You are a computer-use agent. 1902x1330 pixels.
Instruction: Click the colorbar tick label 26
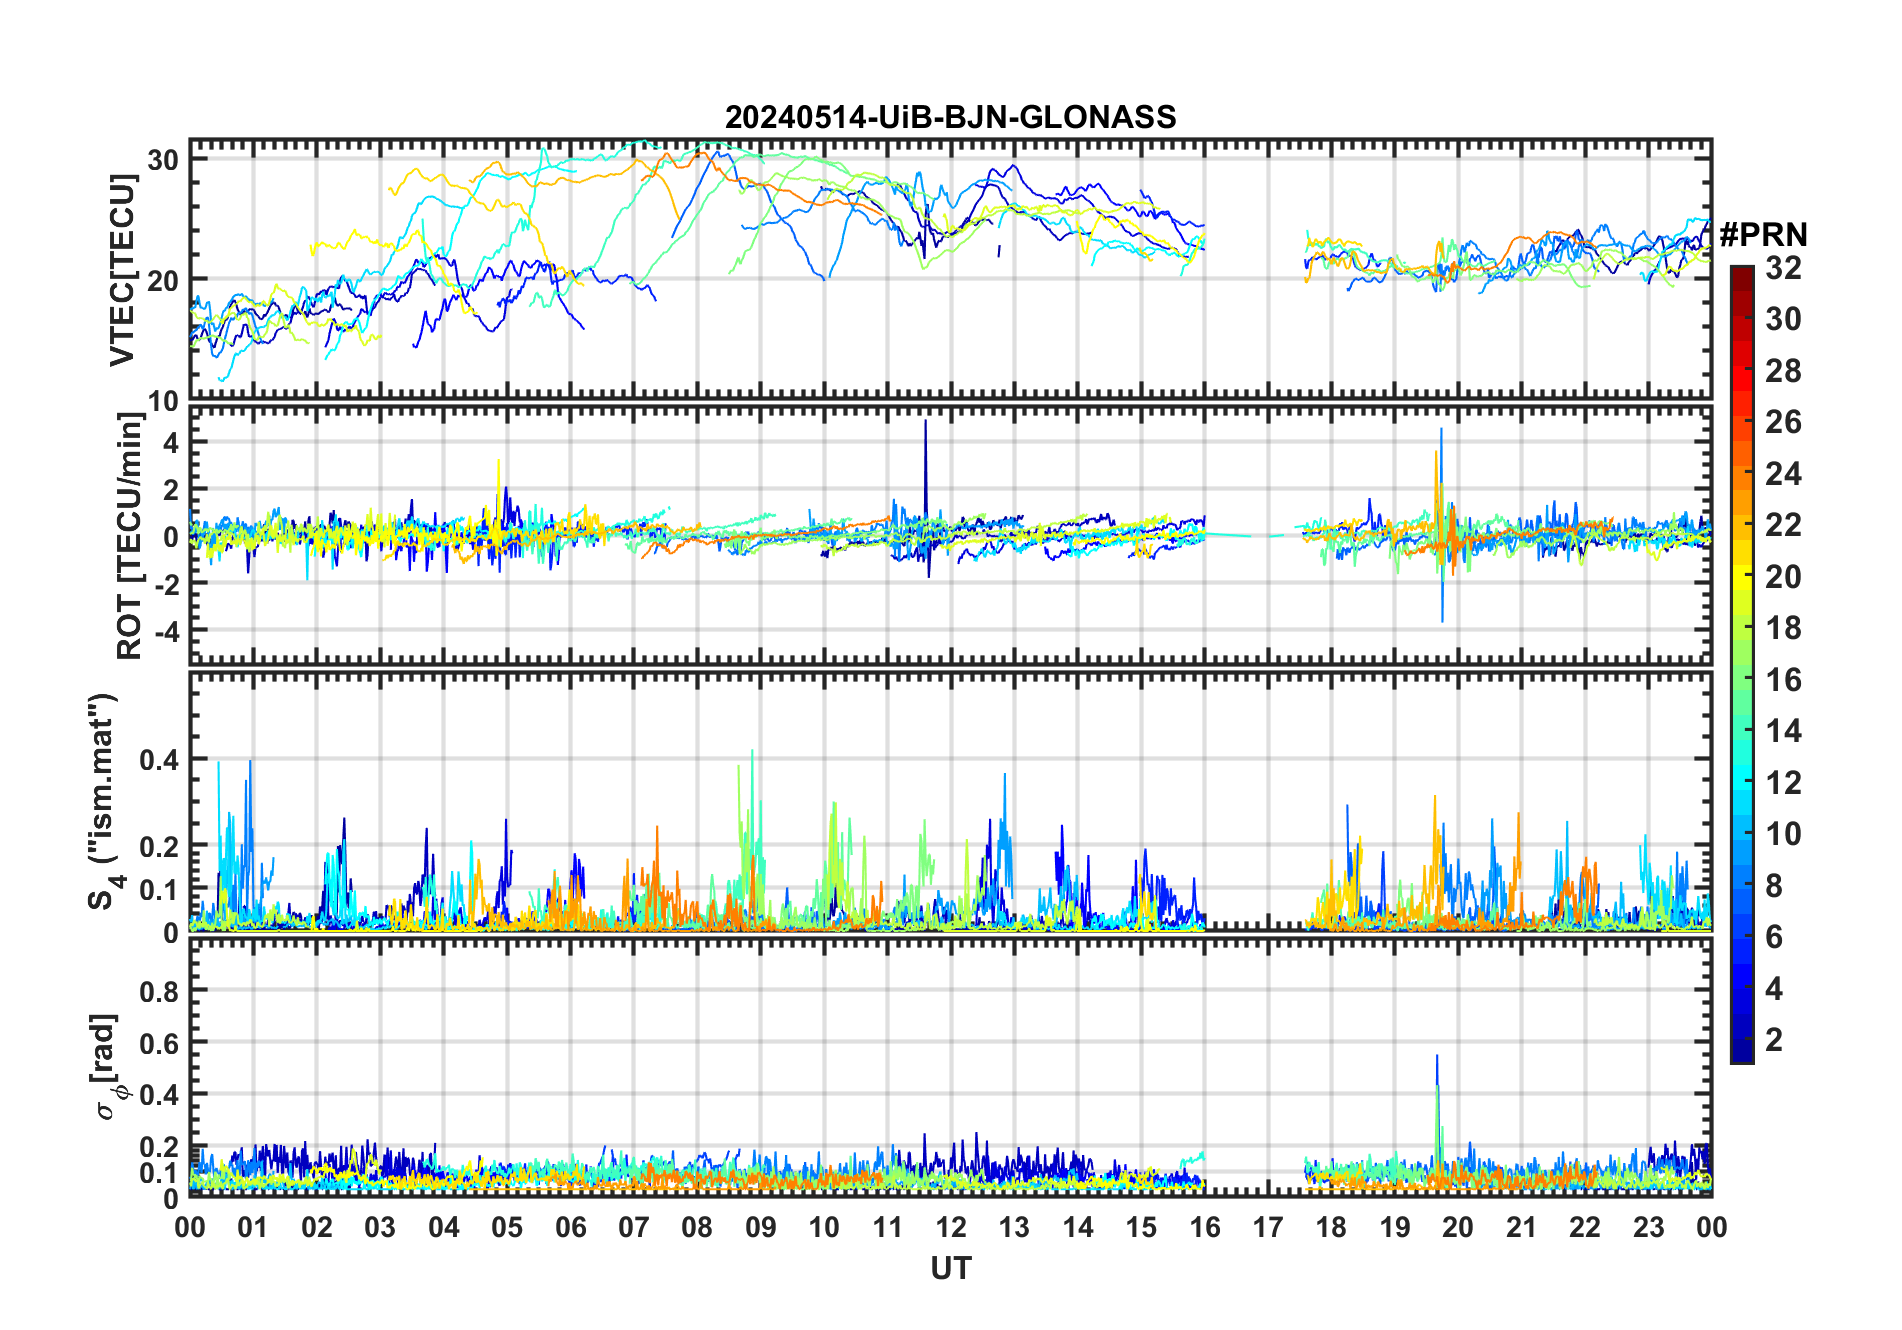pos(1783,422)
